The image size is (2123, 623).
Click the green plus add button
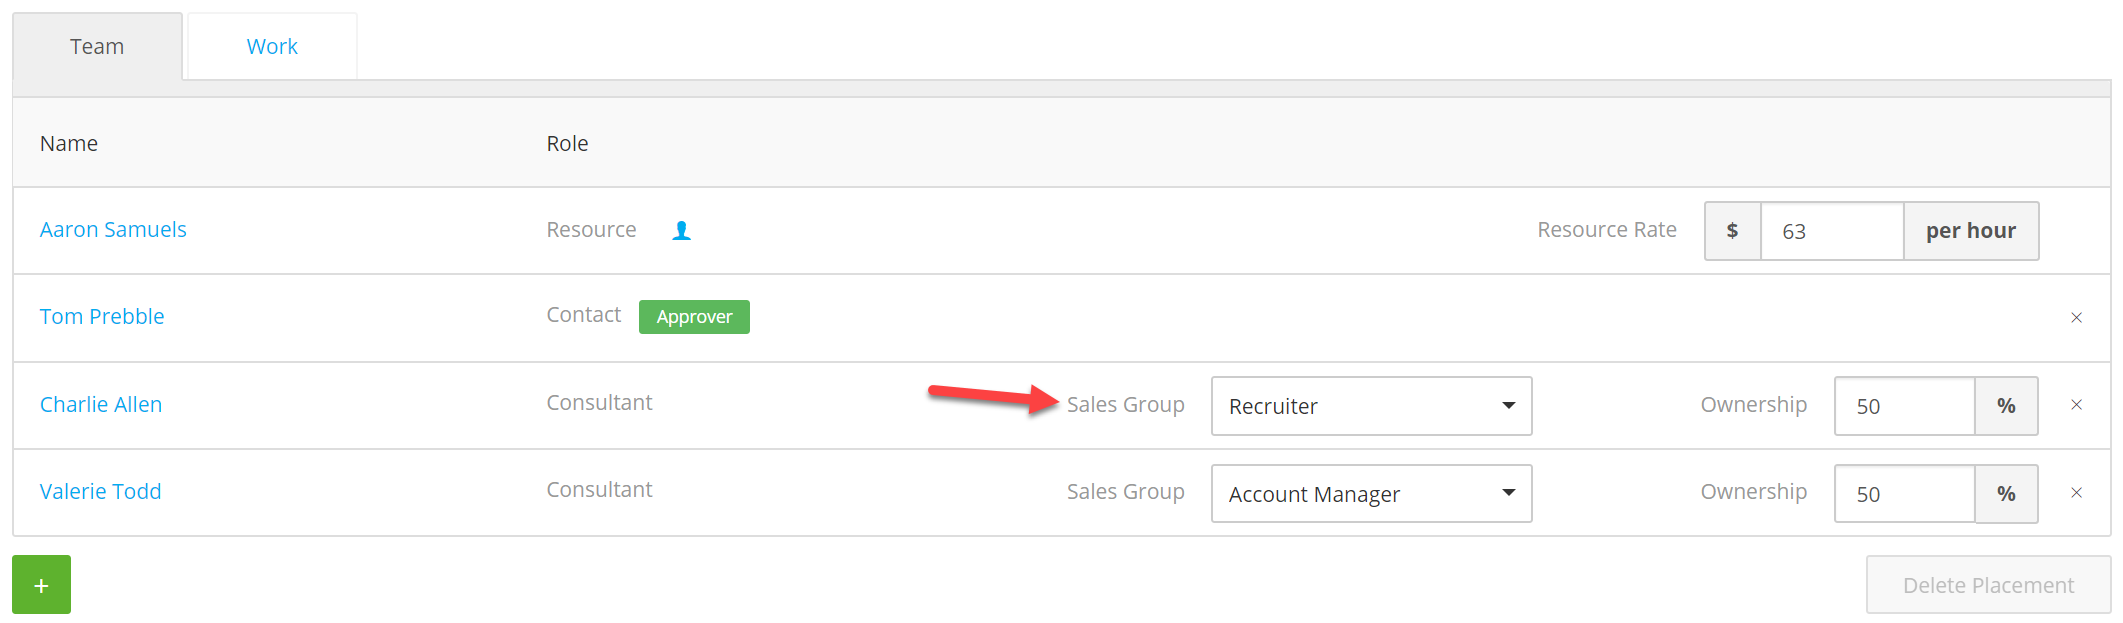pyautogui.click(x=41, y=584)
